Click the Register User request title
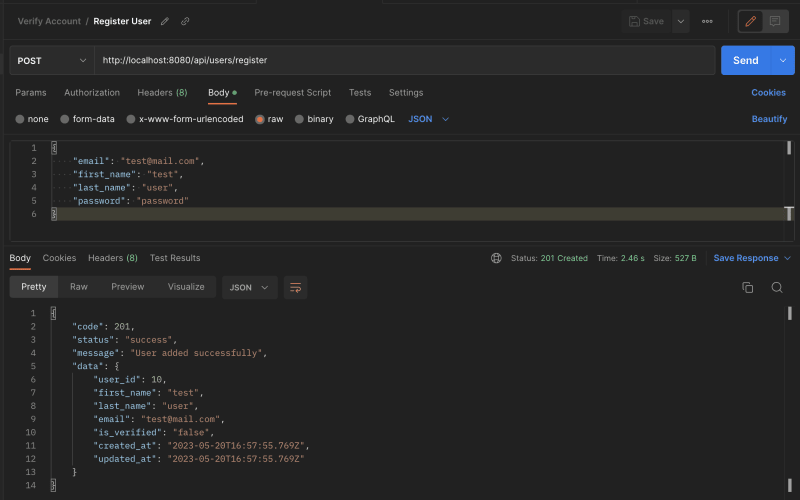Screen dimensions: 800x500 pos(122,21)
